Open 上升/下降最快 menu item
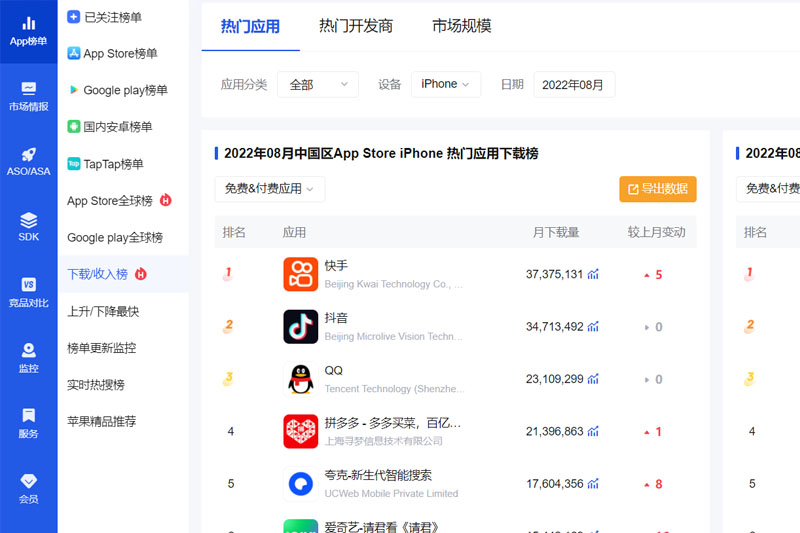800x533 pixels. [103, 311]
